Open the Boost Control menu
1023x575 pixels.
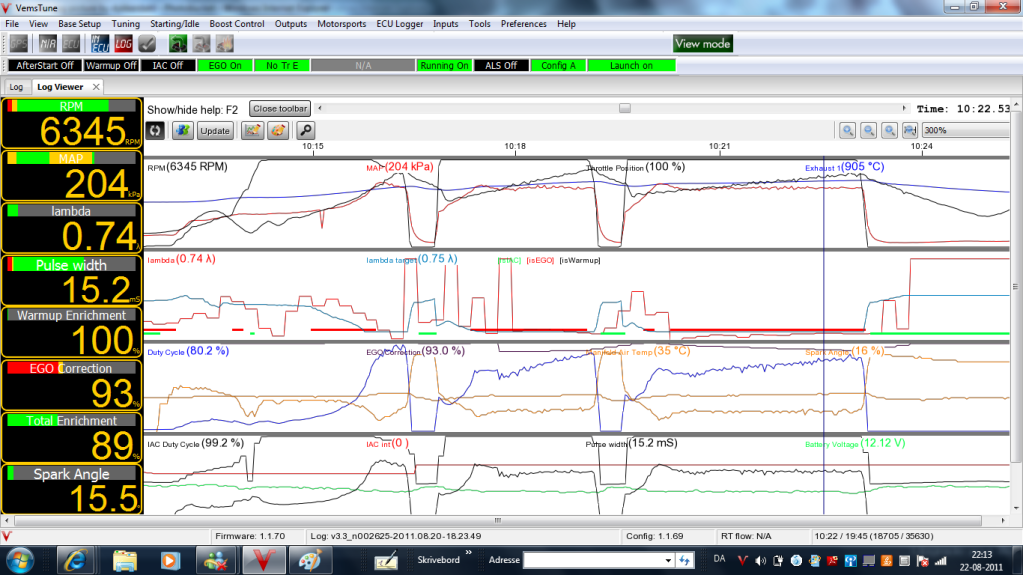tap(236, 23)
